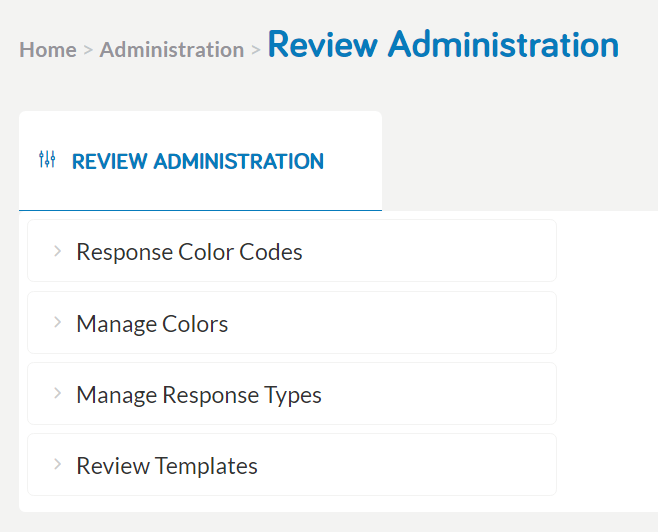
Task: Open the Response Color Codes text label
Action: [x=189, y=252]
